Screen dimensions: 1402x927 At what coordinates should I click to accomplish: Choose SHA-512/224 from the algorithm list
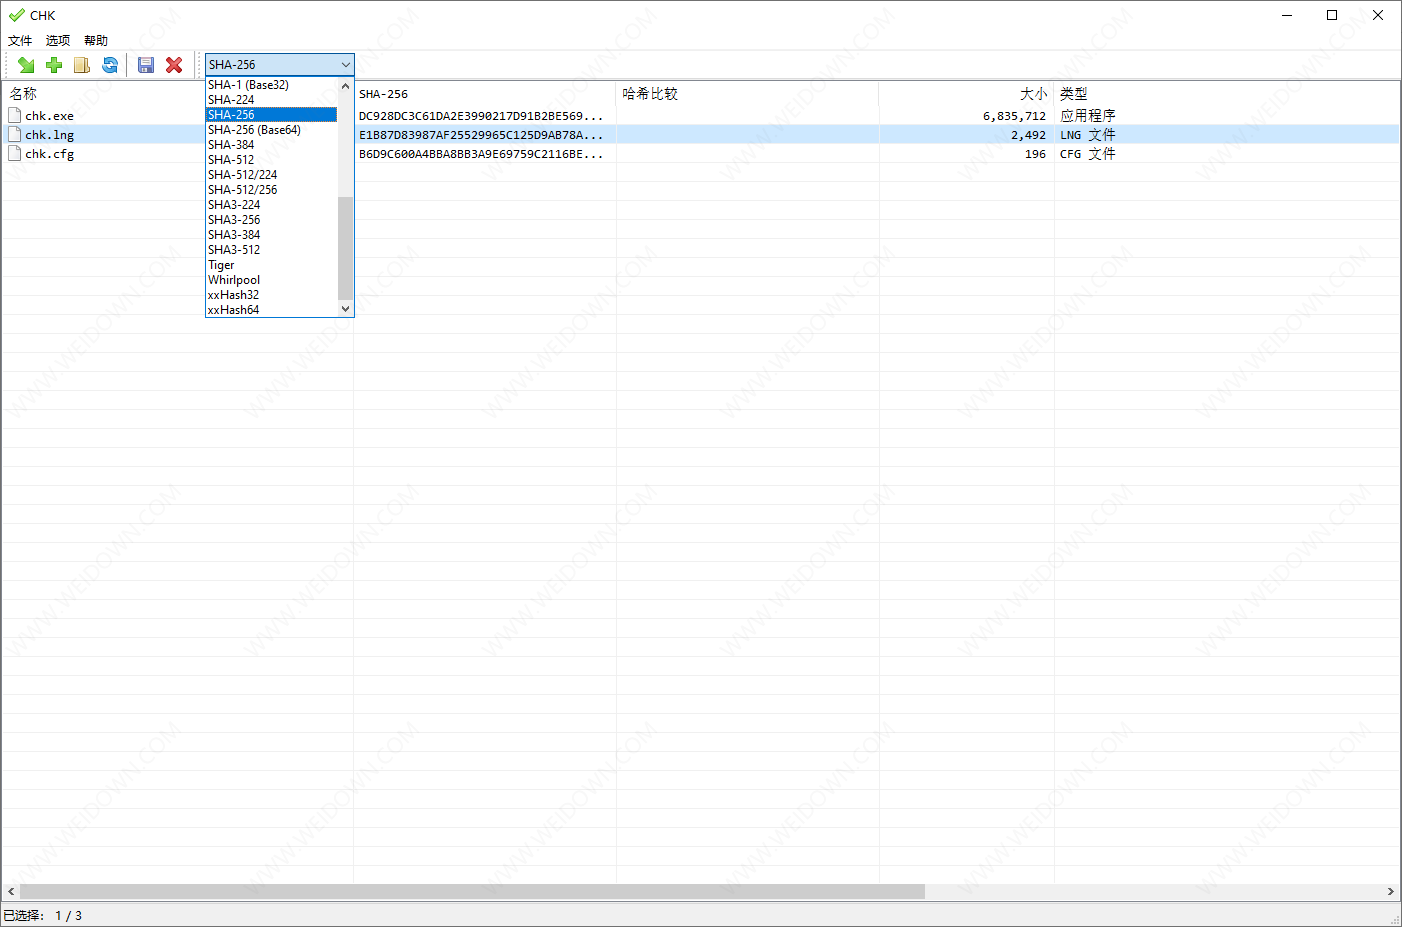pos(272,175)
